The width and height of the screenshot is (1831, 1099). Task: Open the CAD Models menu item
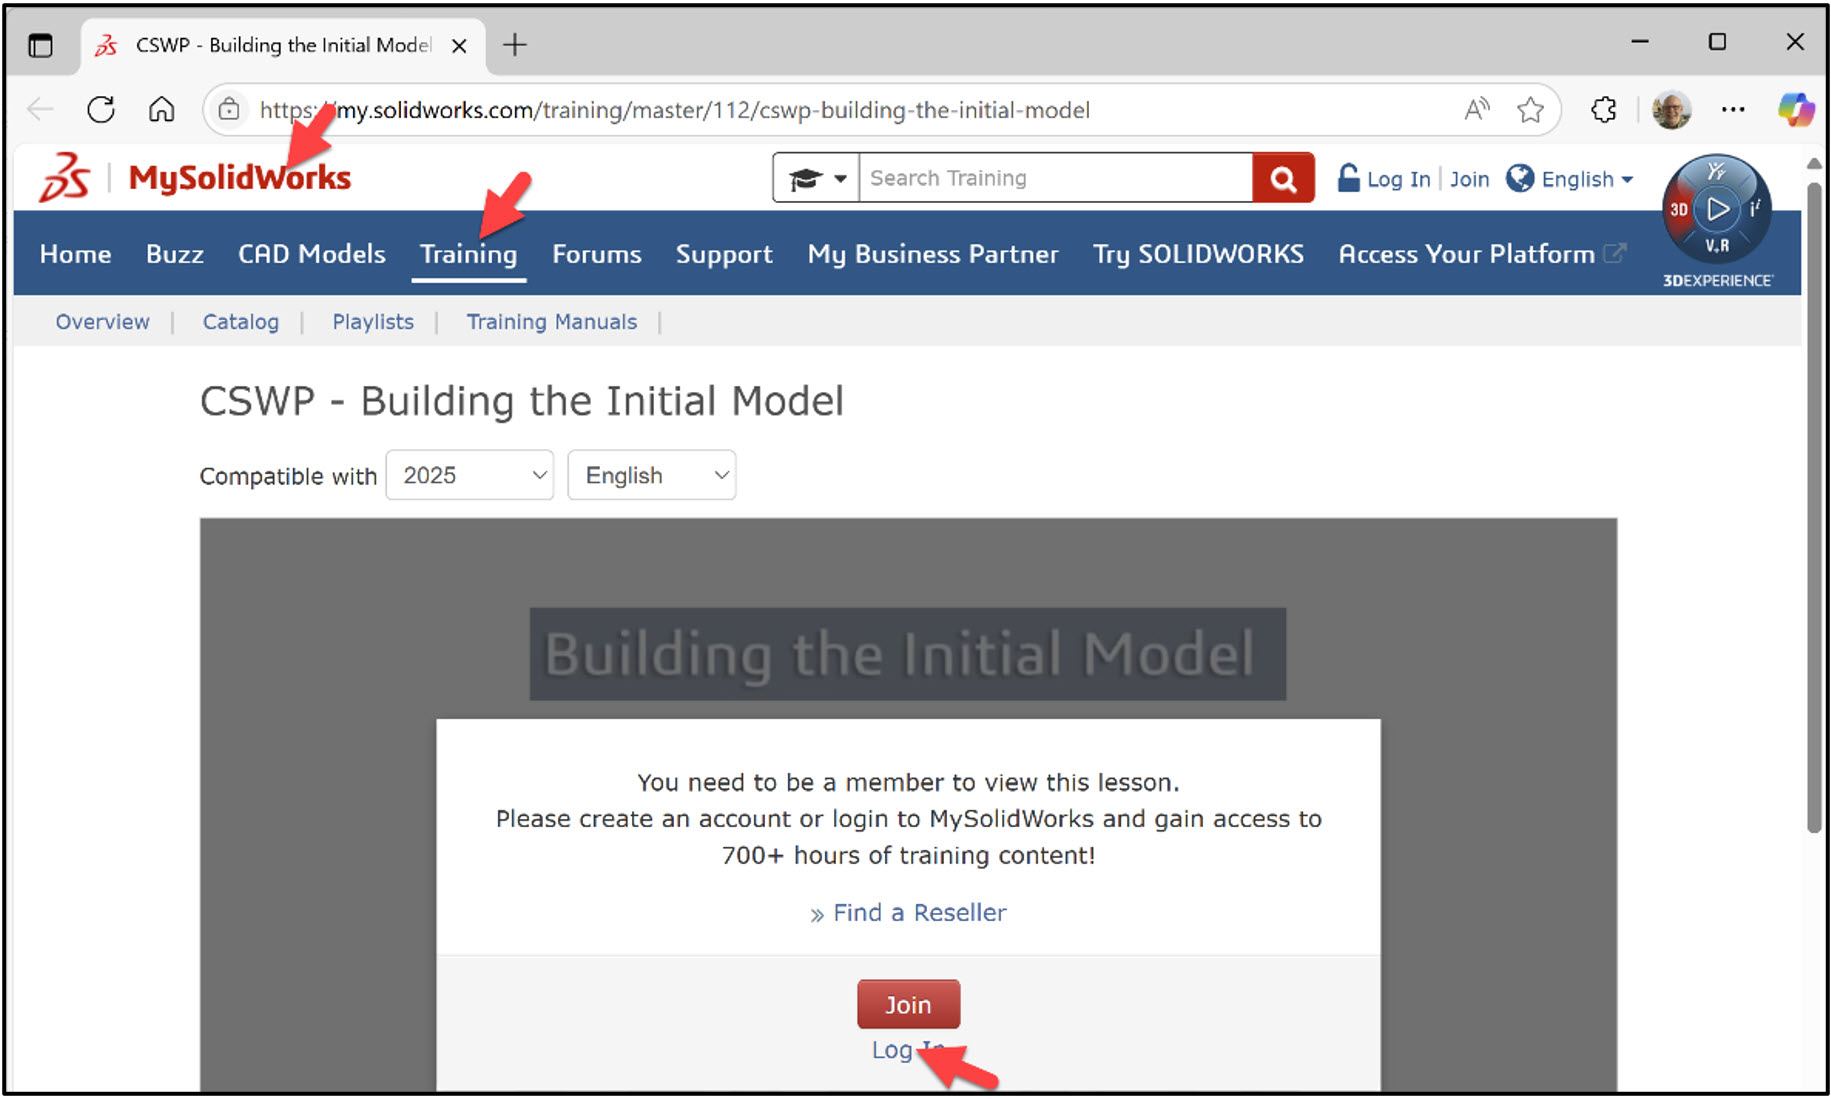pos(312,254)
